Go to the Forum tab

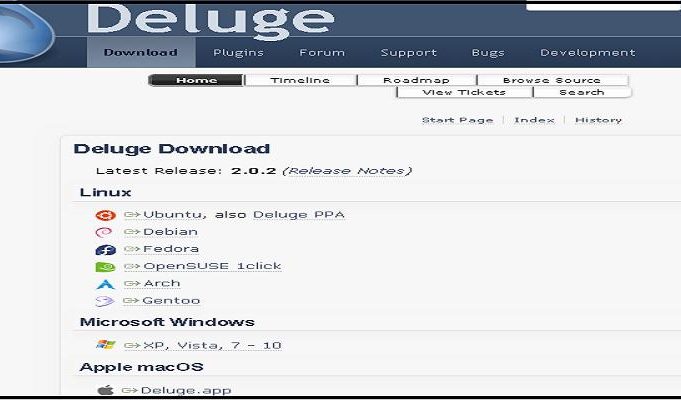(322, 53)
